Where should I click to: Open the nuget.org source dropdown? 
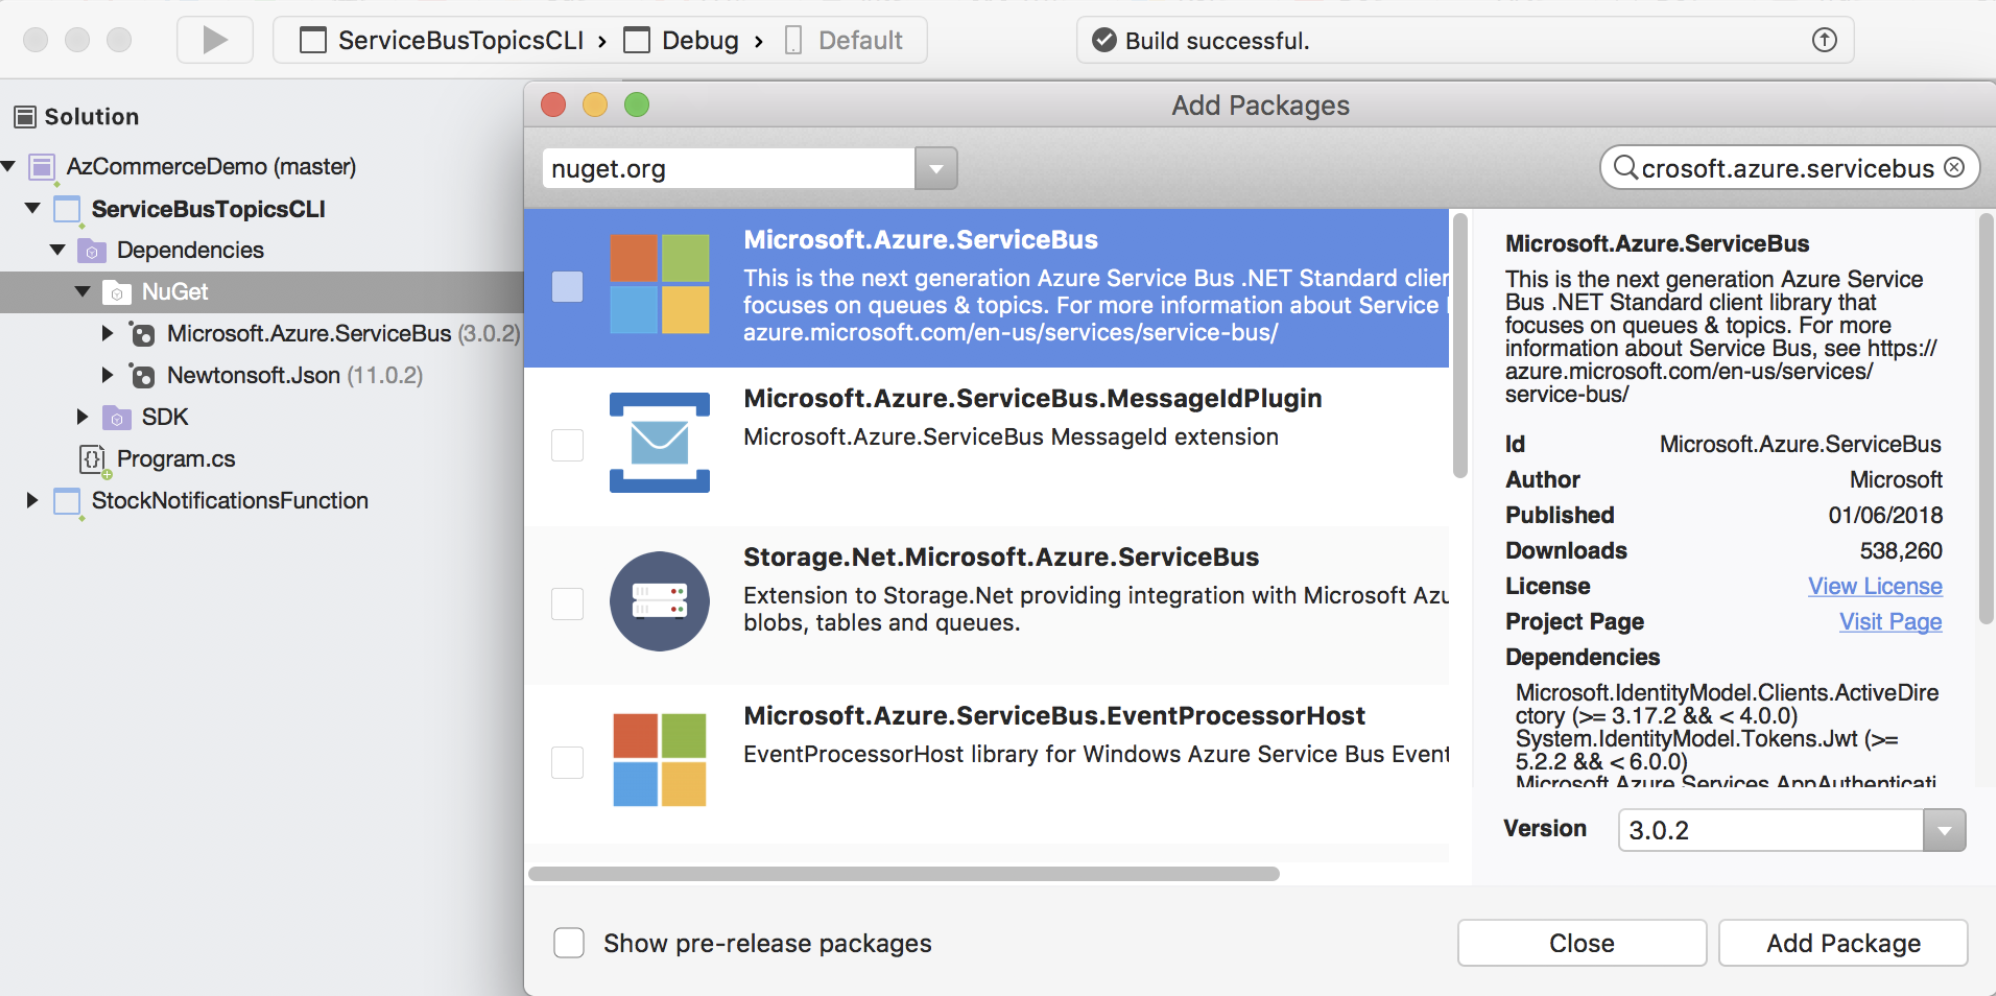[936, 169]
